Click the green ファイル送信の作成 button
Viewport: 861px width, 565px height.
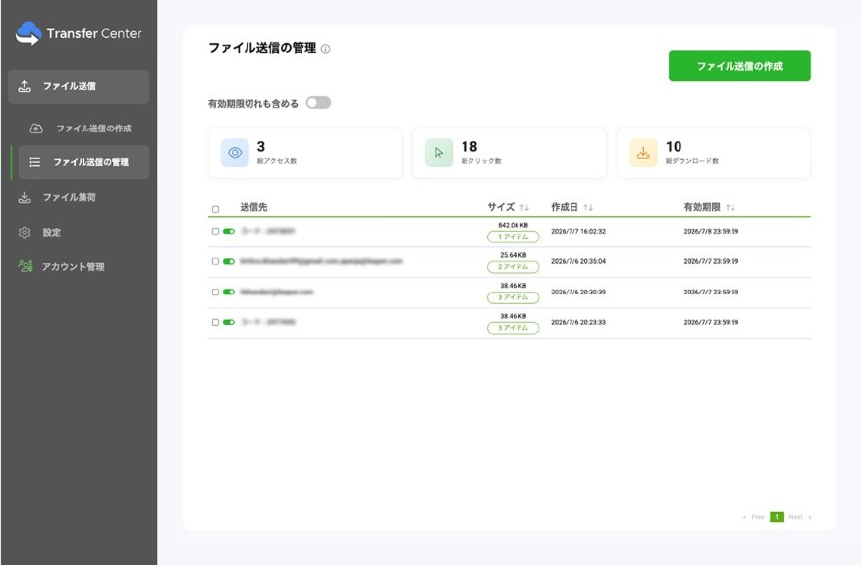tap(740, 66)
